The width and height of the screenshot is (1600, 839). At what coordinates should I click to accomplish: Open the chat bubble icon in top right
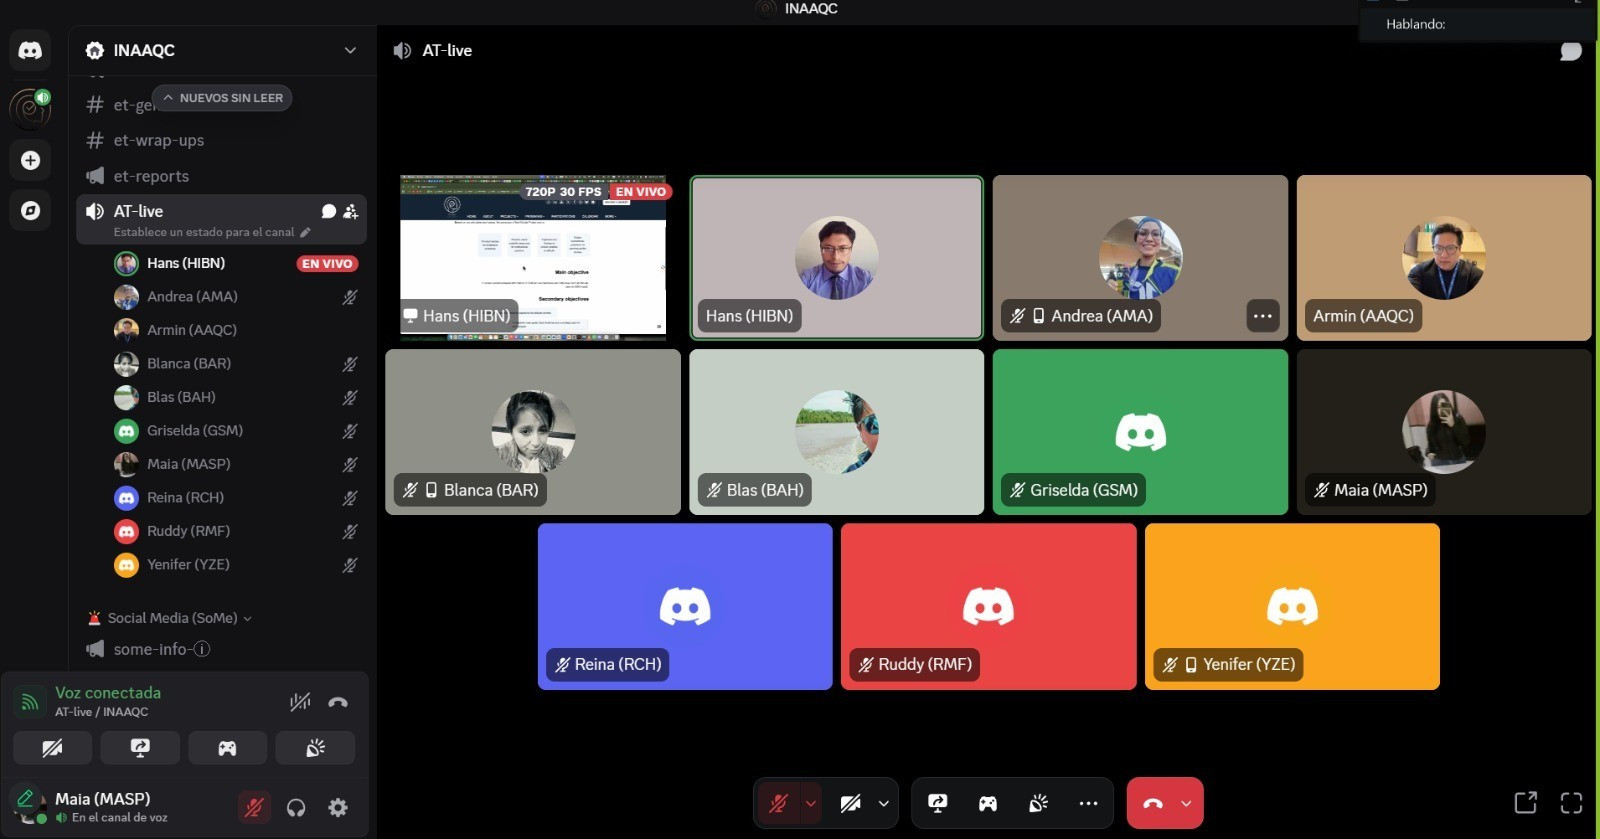pos(1570,51)
